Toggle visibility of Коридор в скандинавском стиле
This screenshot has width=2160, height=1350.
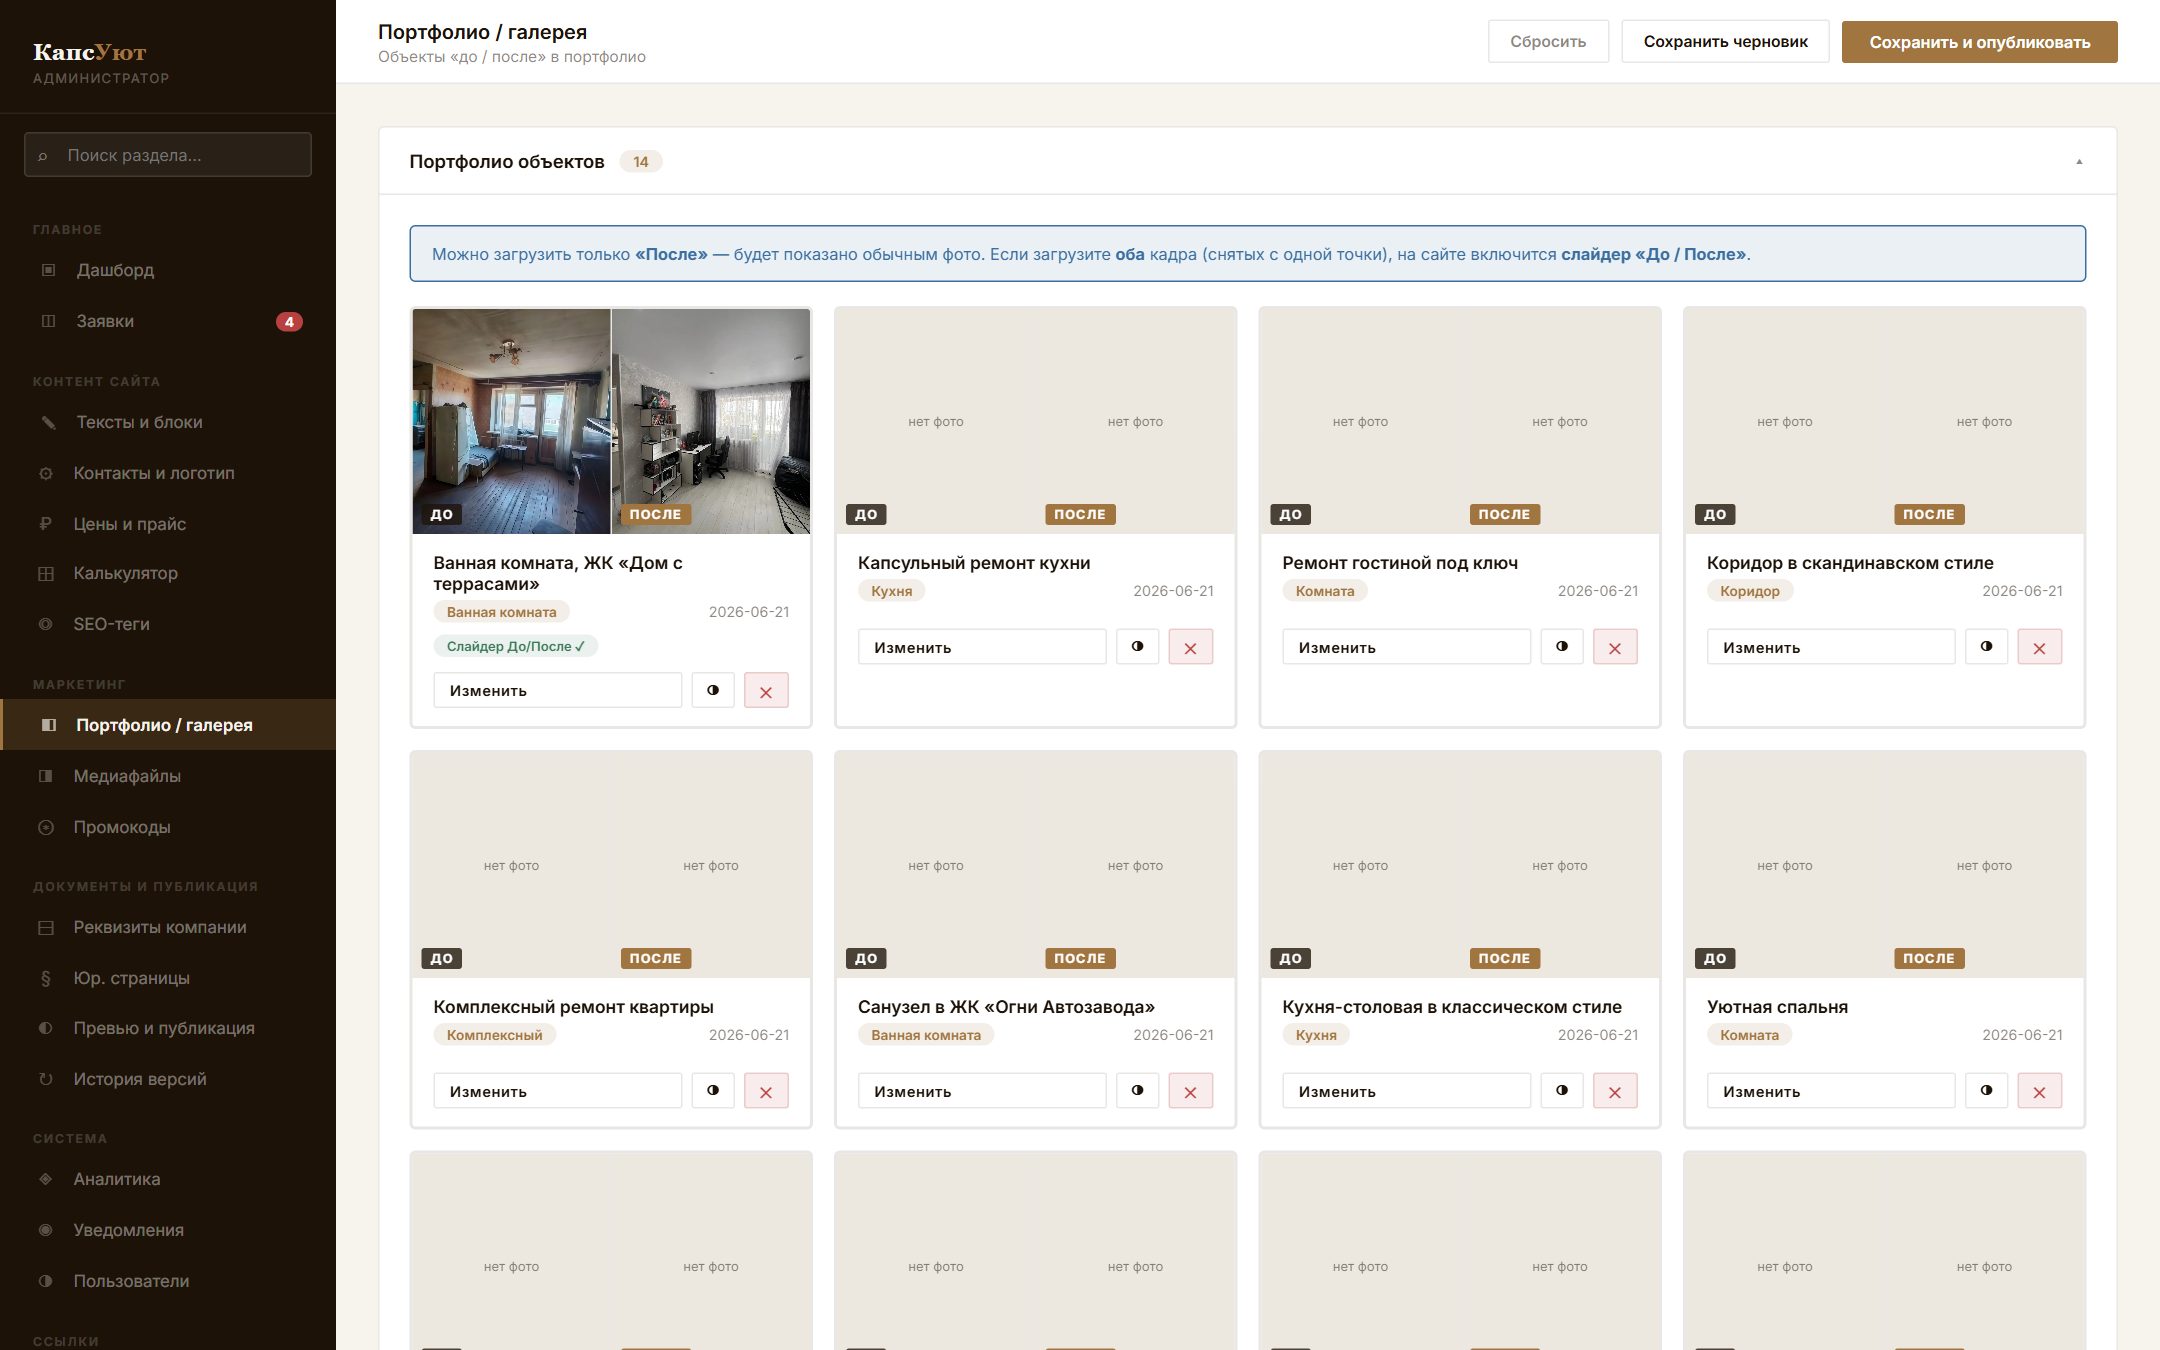click(x=1987, y=647)
